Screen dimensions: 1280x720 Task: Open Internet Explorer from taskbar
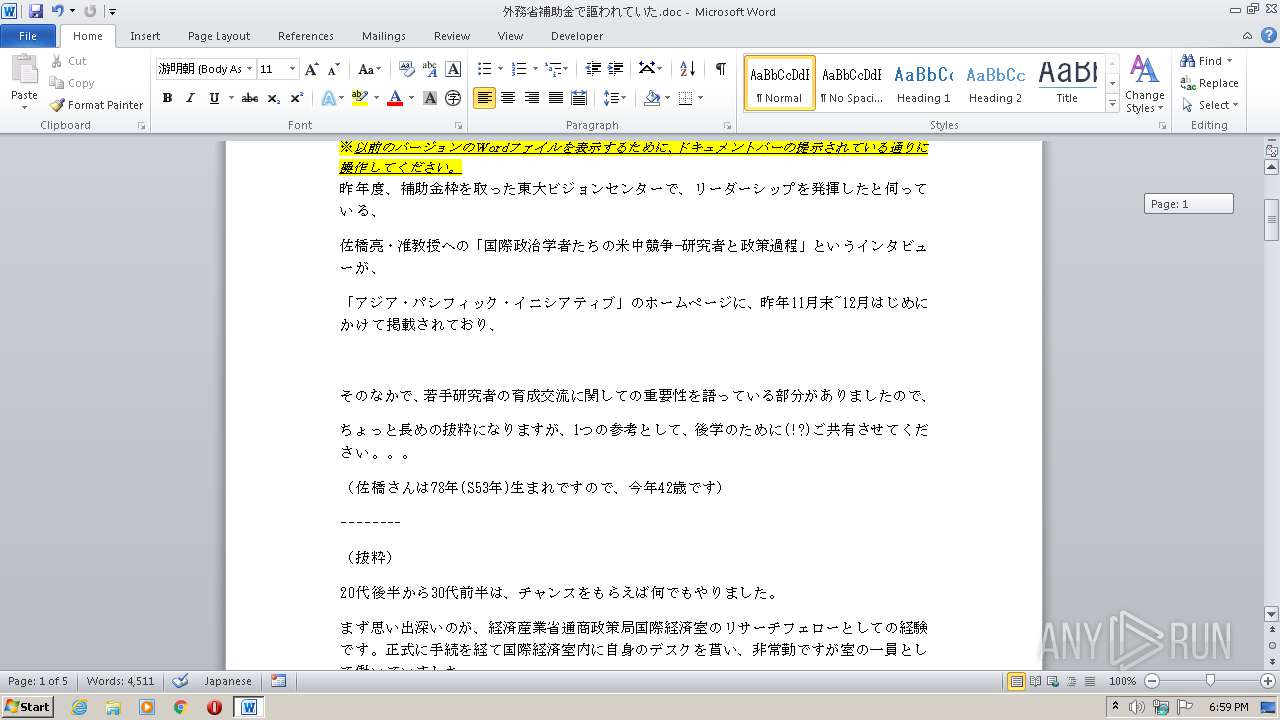[79, 707]
